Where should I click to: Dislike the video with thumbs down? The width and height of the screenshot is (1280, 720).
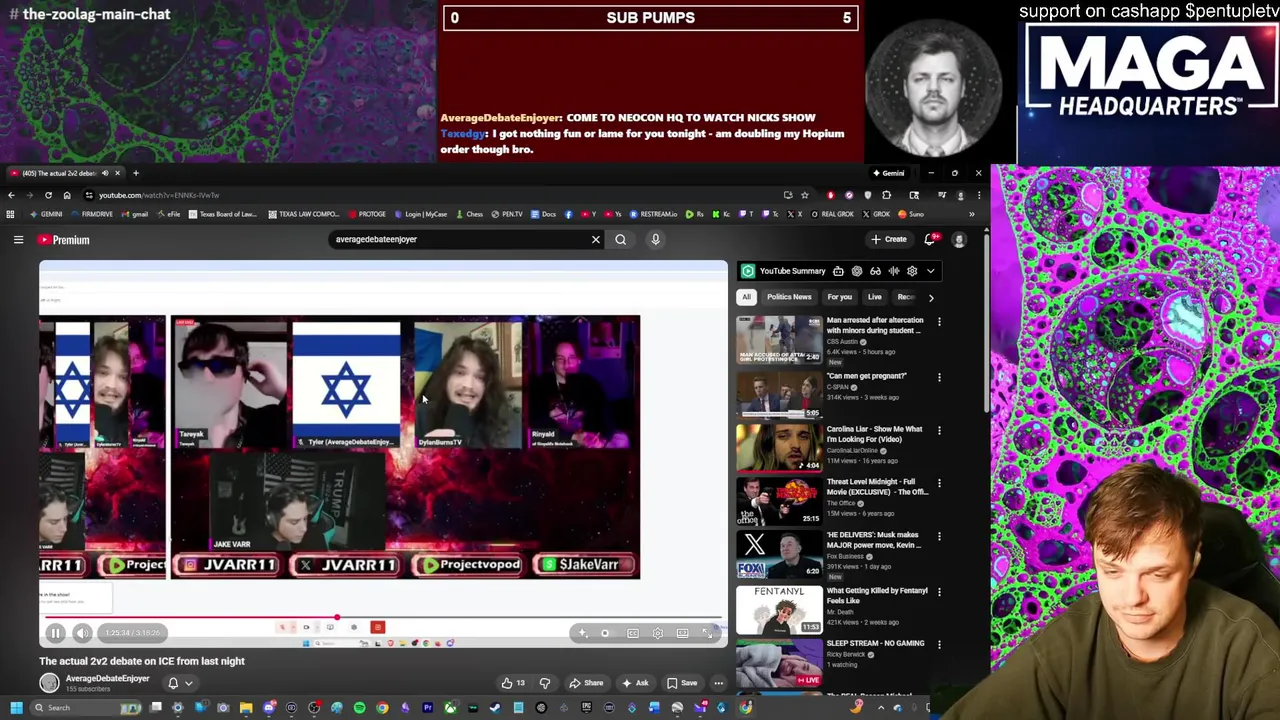tap(545, 683)
